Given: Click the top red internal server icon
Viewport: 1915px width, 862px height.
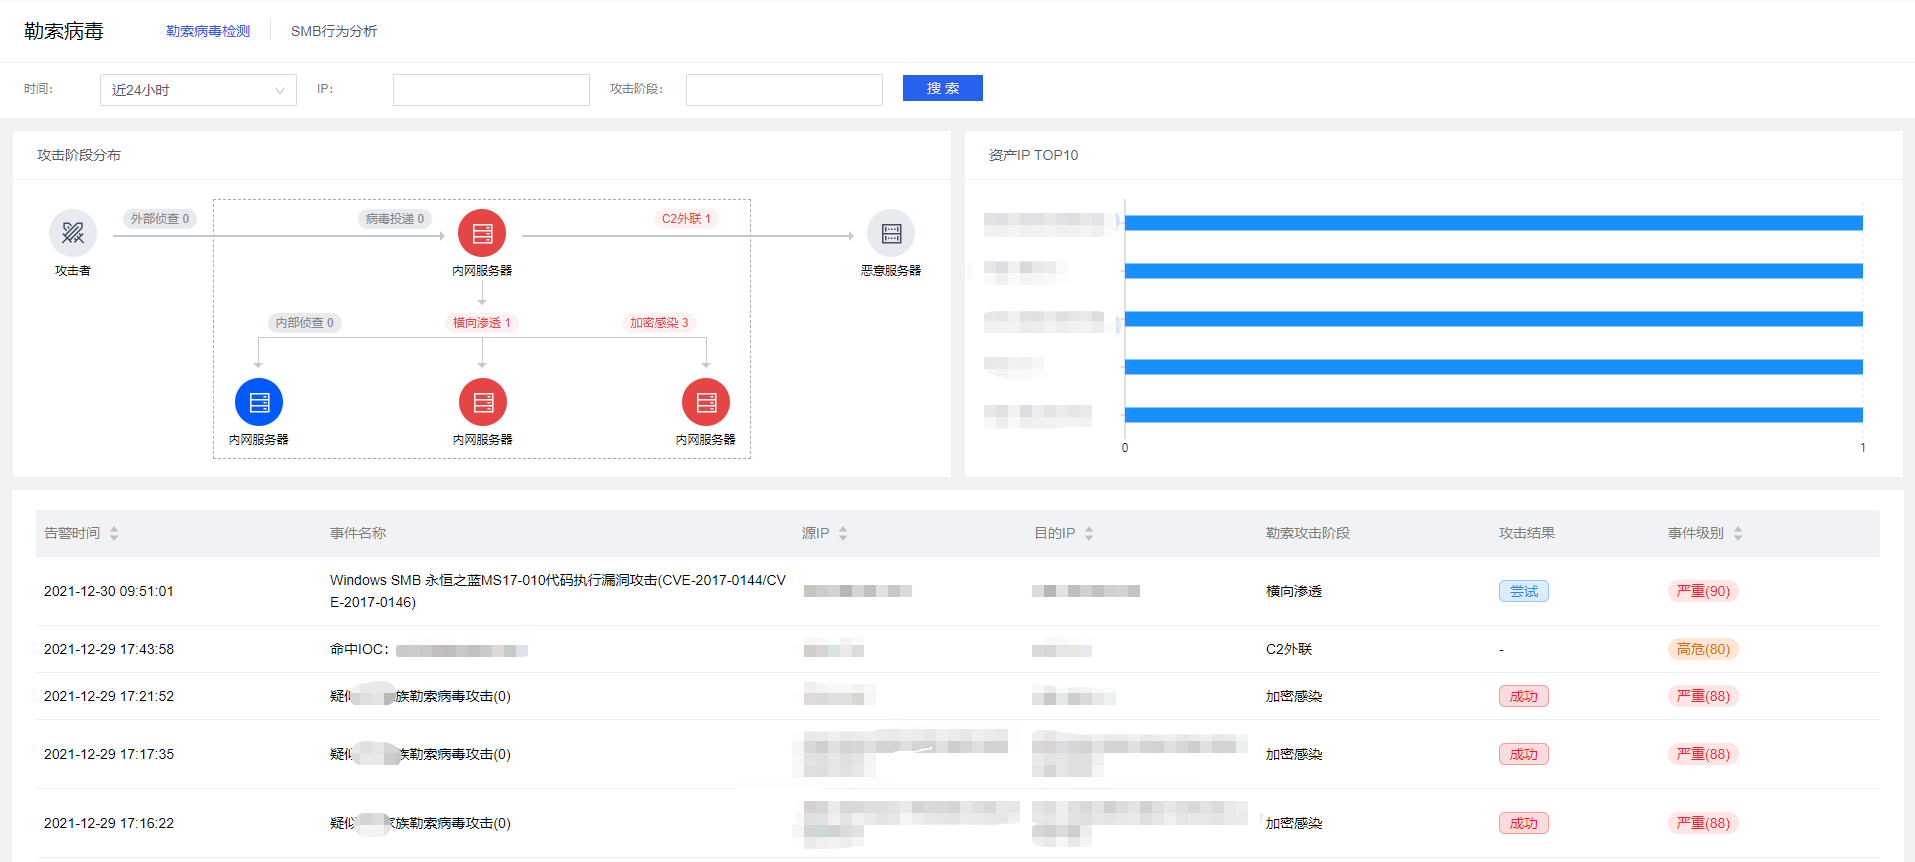Looking at the screenshot, I should pyautogui.click(x=482, y=233).
